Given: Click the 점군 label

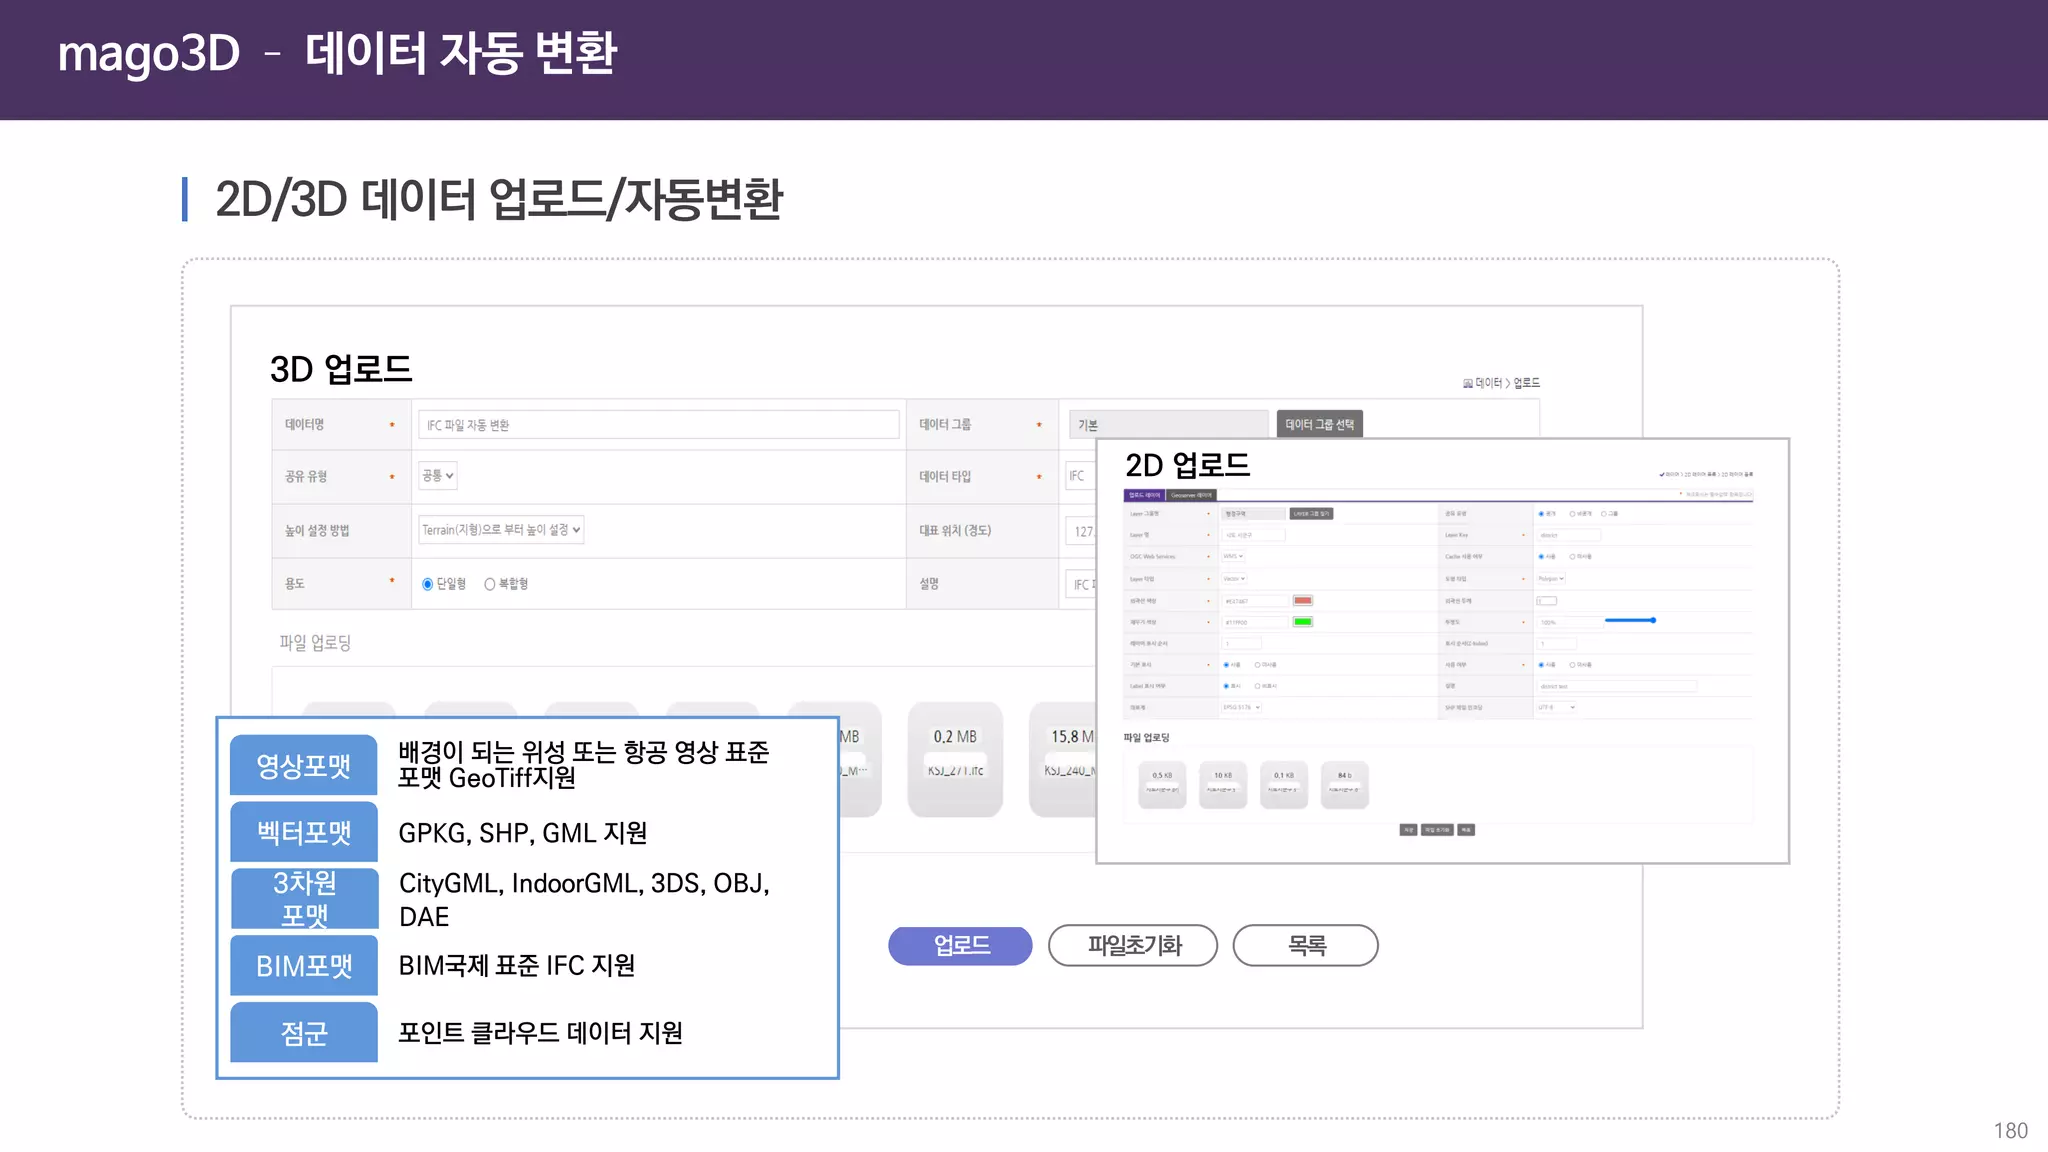Looking at the screenshot, I should tap(304, 1032).
